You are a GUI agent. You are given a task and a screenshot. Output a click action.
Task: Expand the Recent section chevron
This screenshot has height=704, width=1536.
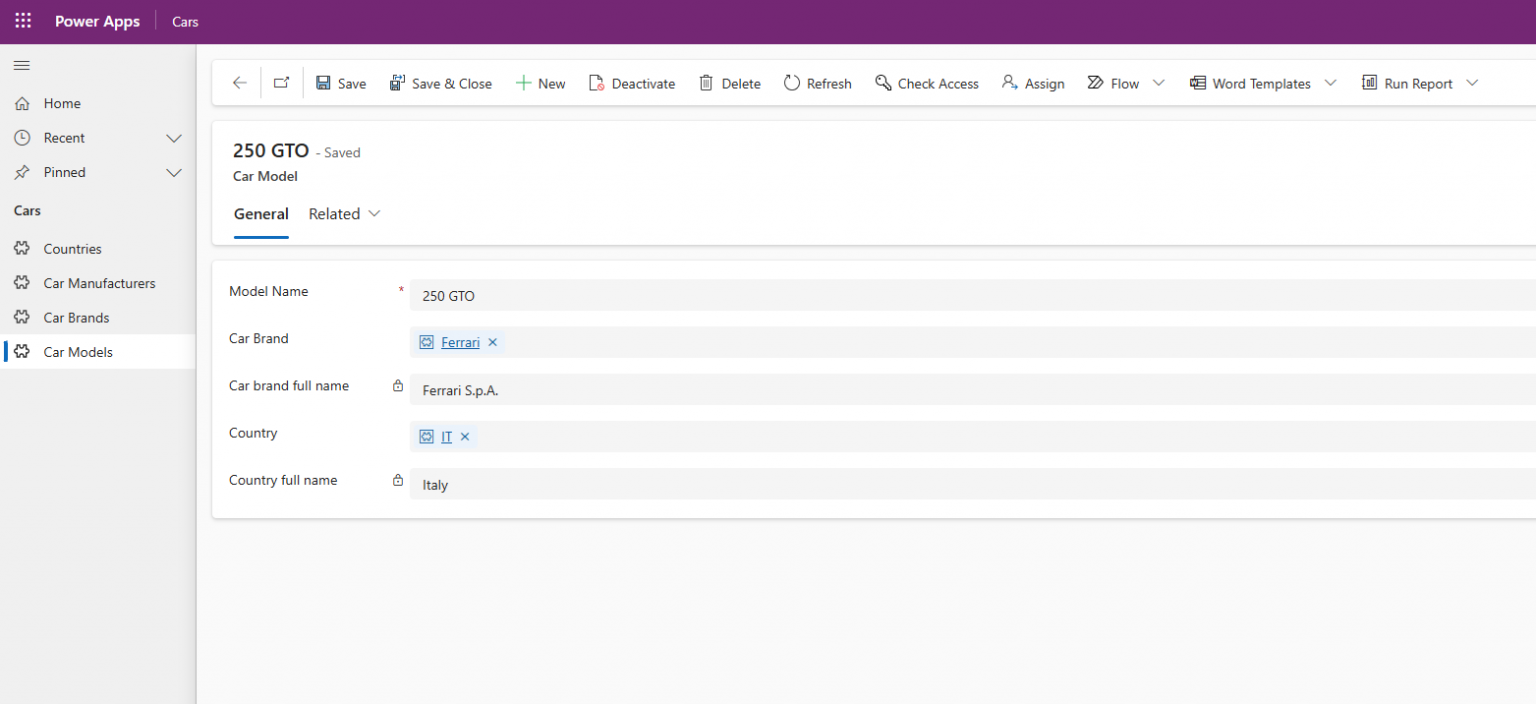pyautogui.click(x=174, y=137)
